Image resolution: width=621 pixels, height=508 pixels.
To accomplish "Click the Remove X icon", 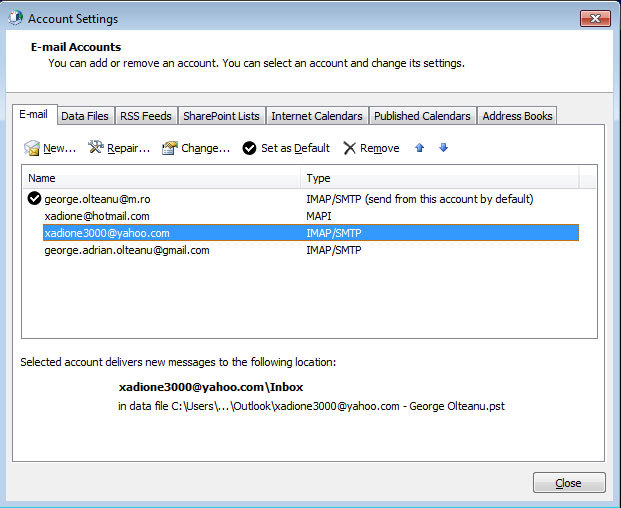I will click(x=349, y=148).
